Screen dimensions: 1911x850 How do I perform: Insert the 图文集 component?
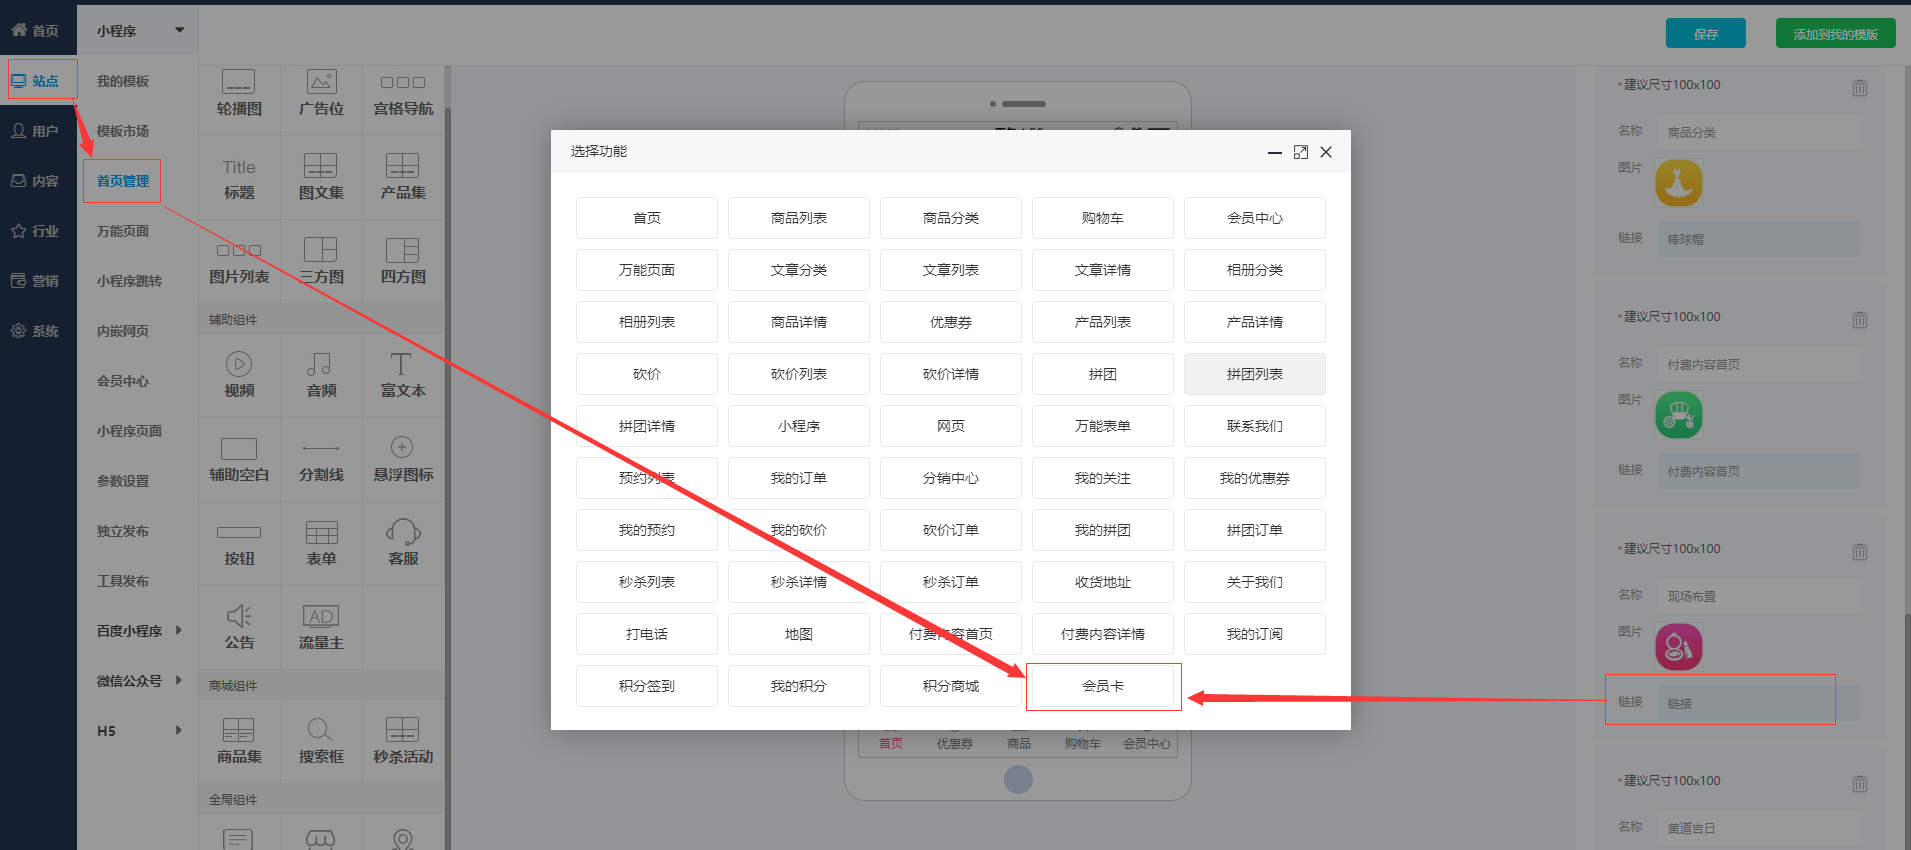pyautogui.click(x=321, y=179)
